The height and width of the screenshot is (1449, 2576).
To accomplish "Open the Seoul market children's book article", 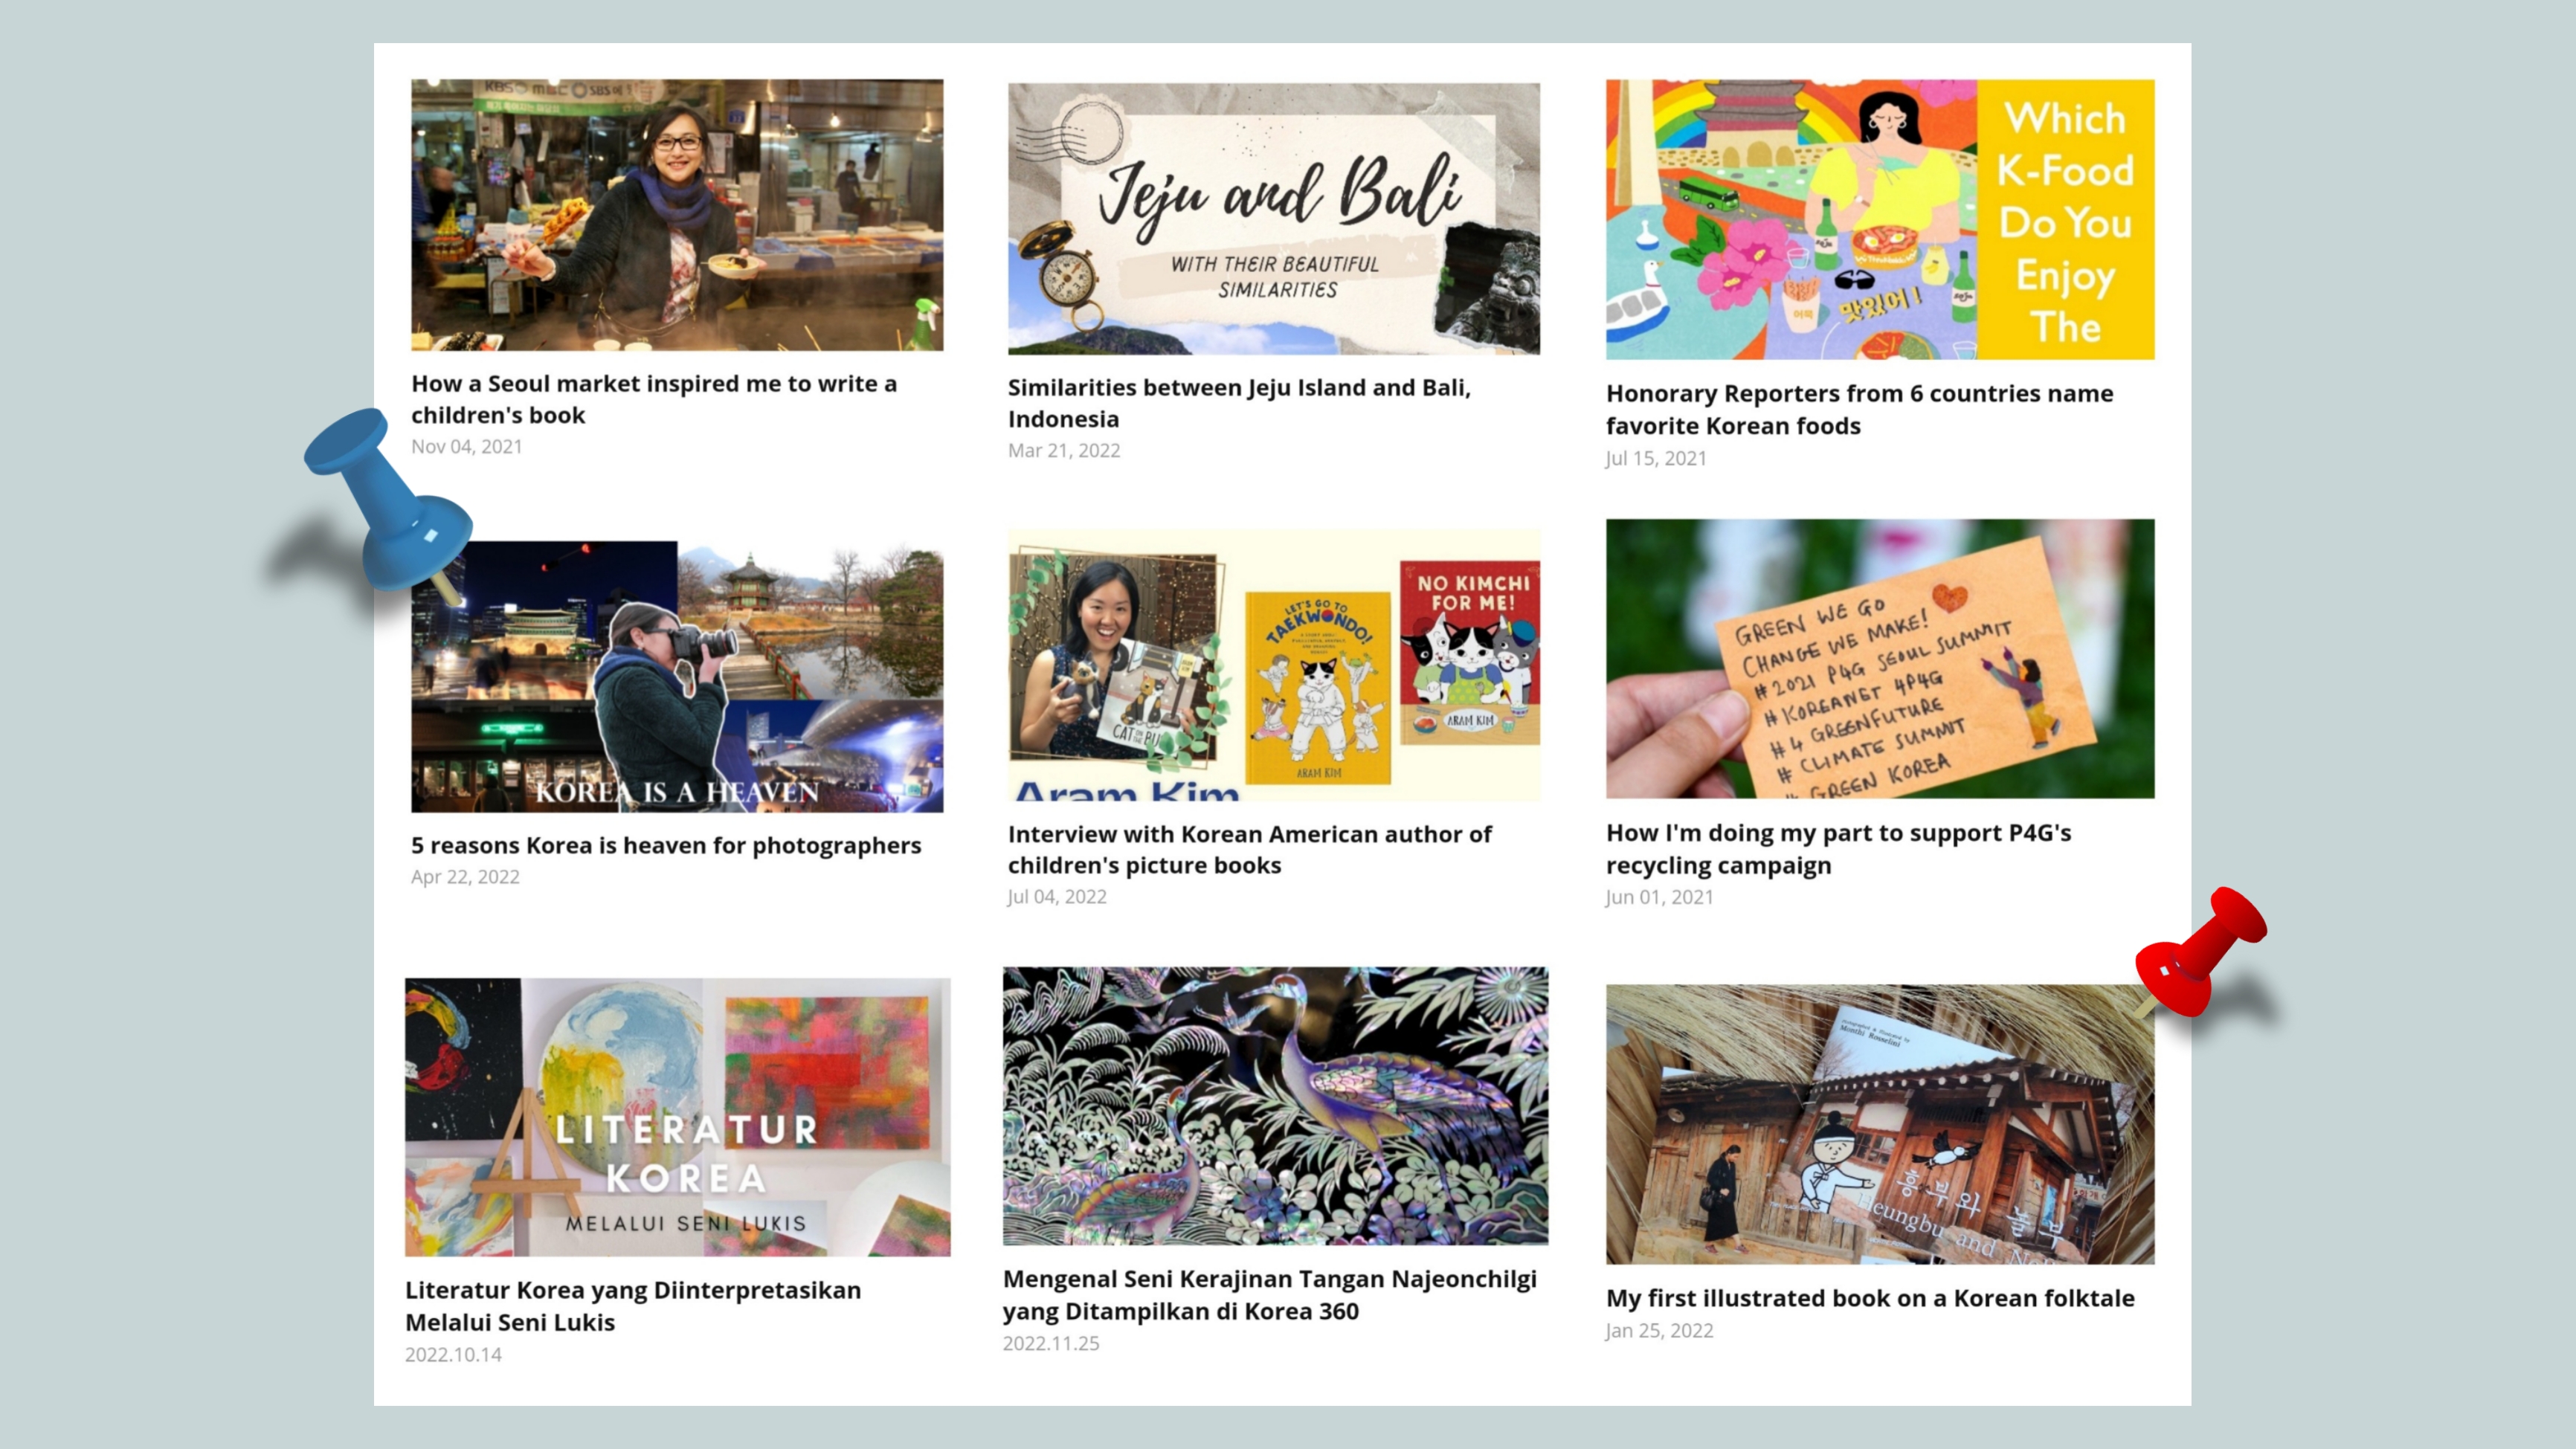I will (x=654, y=399).
